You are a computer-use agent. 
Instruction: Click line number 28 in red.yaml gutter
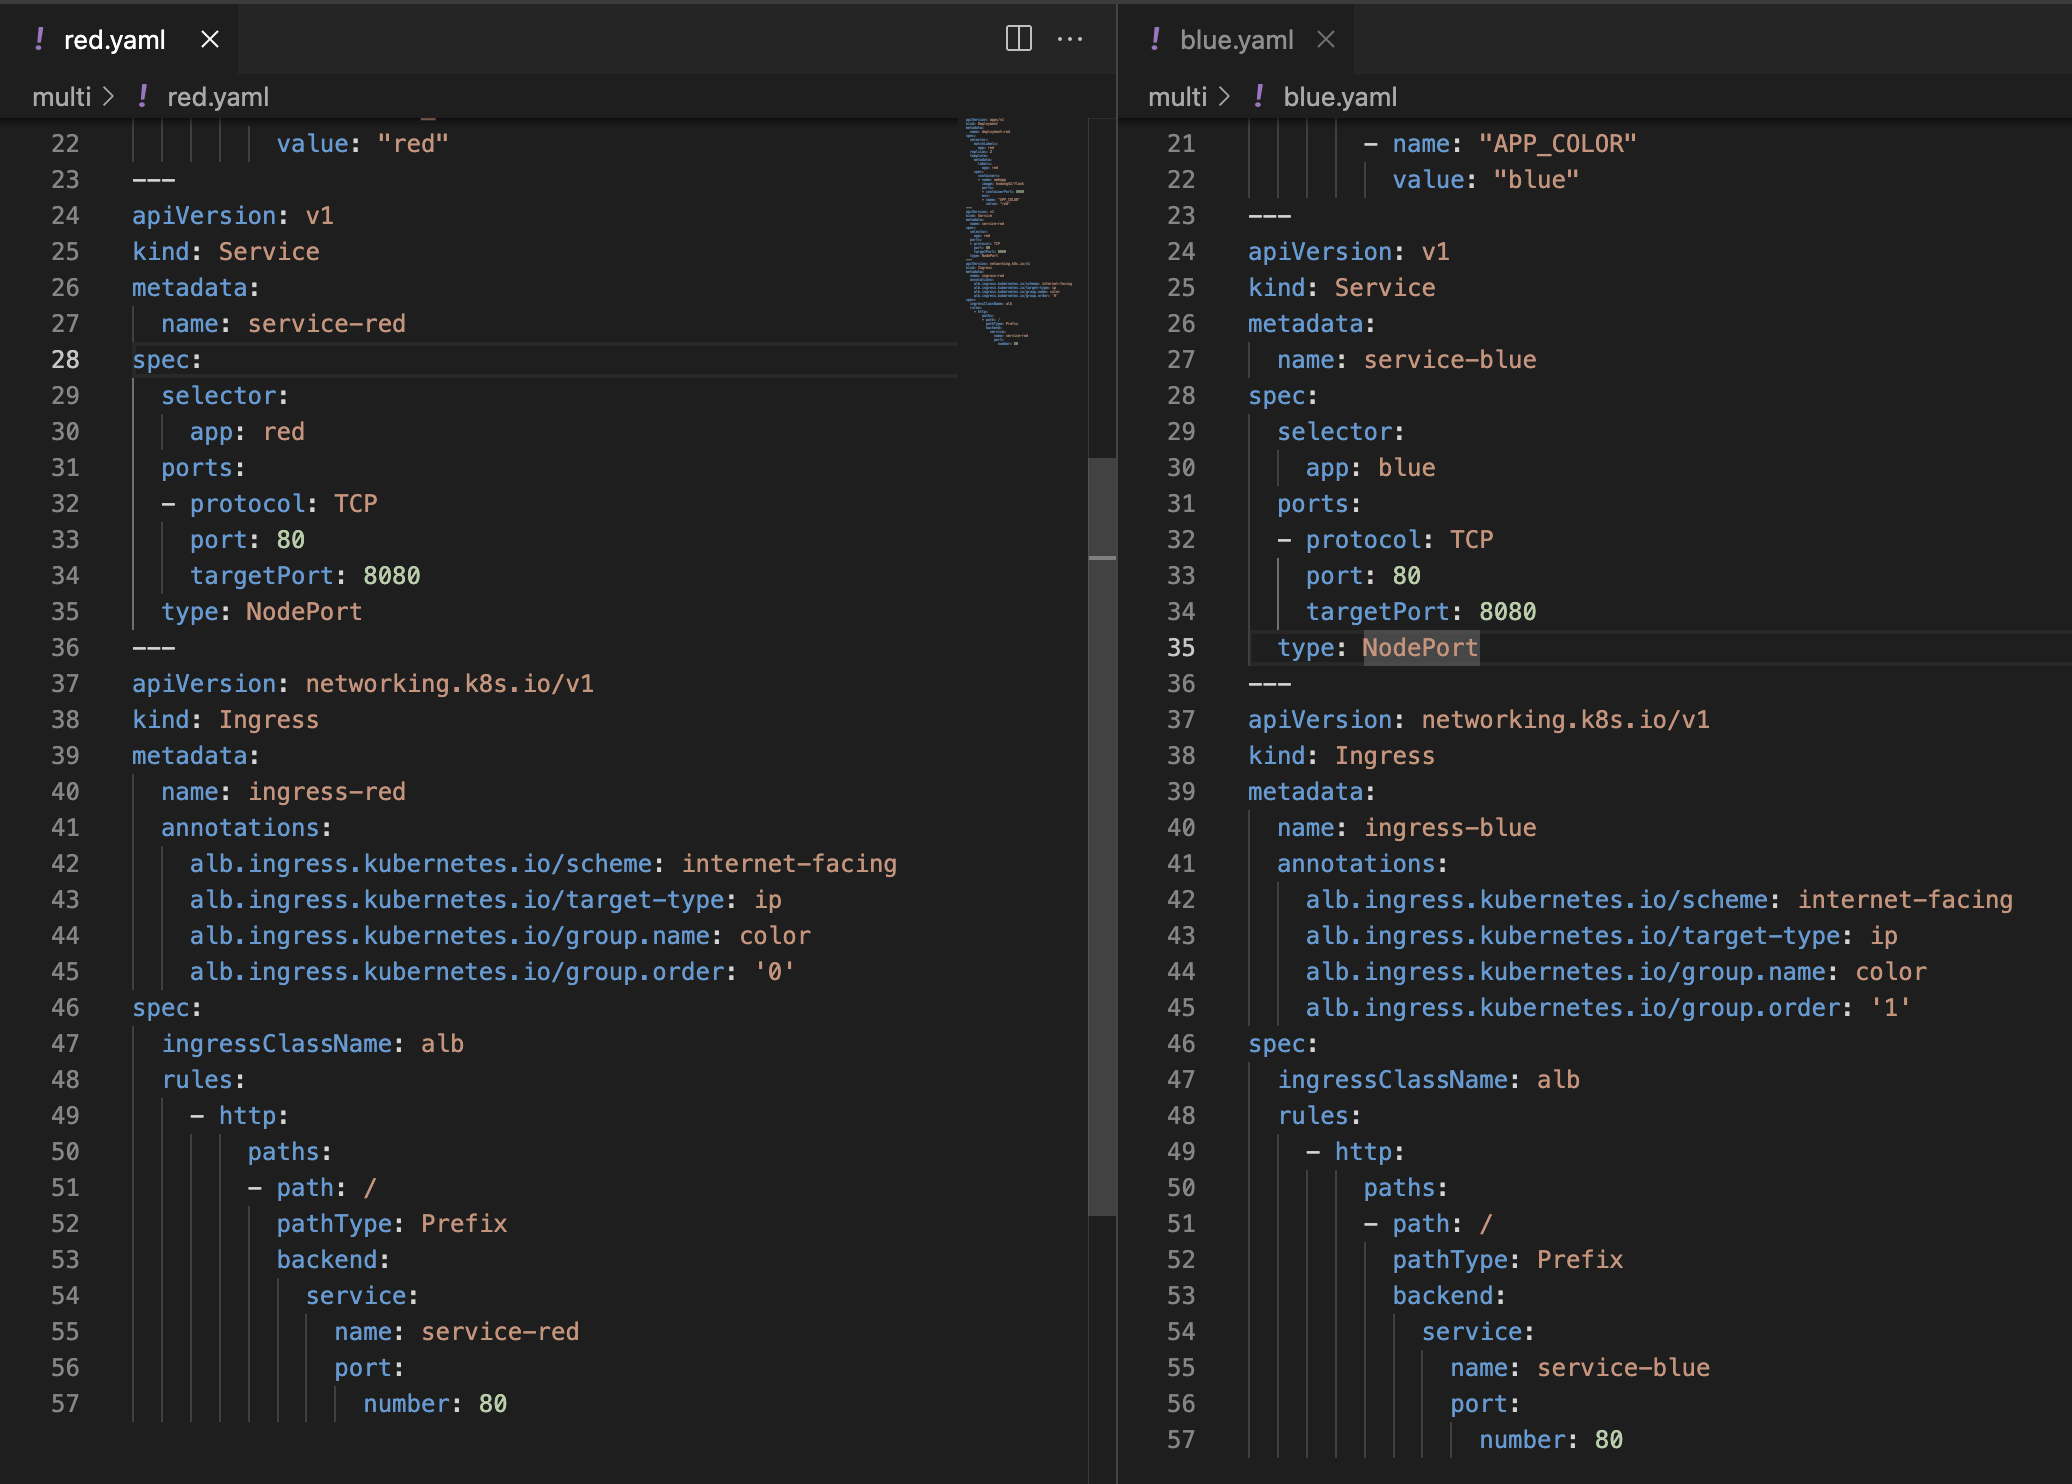pos(65,360)
